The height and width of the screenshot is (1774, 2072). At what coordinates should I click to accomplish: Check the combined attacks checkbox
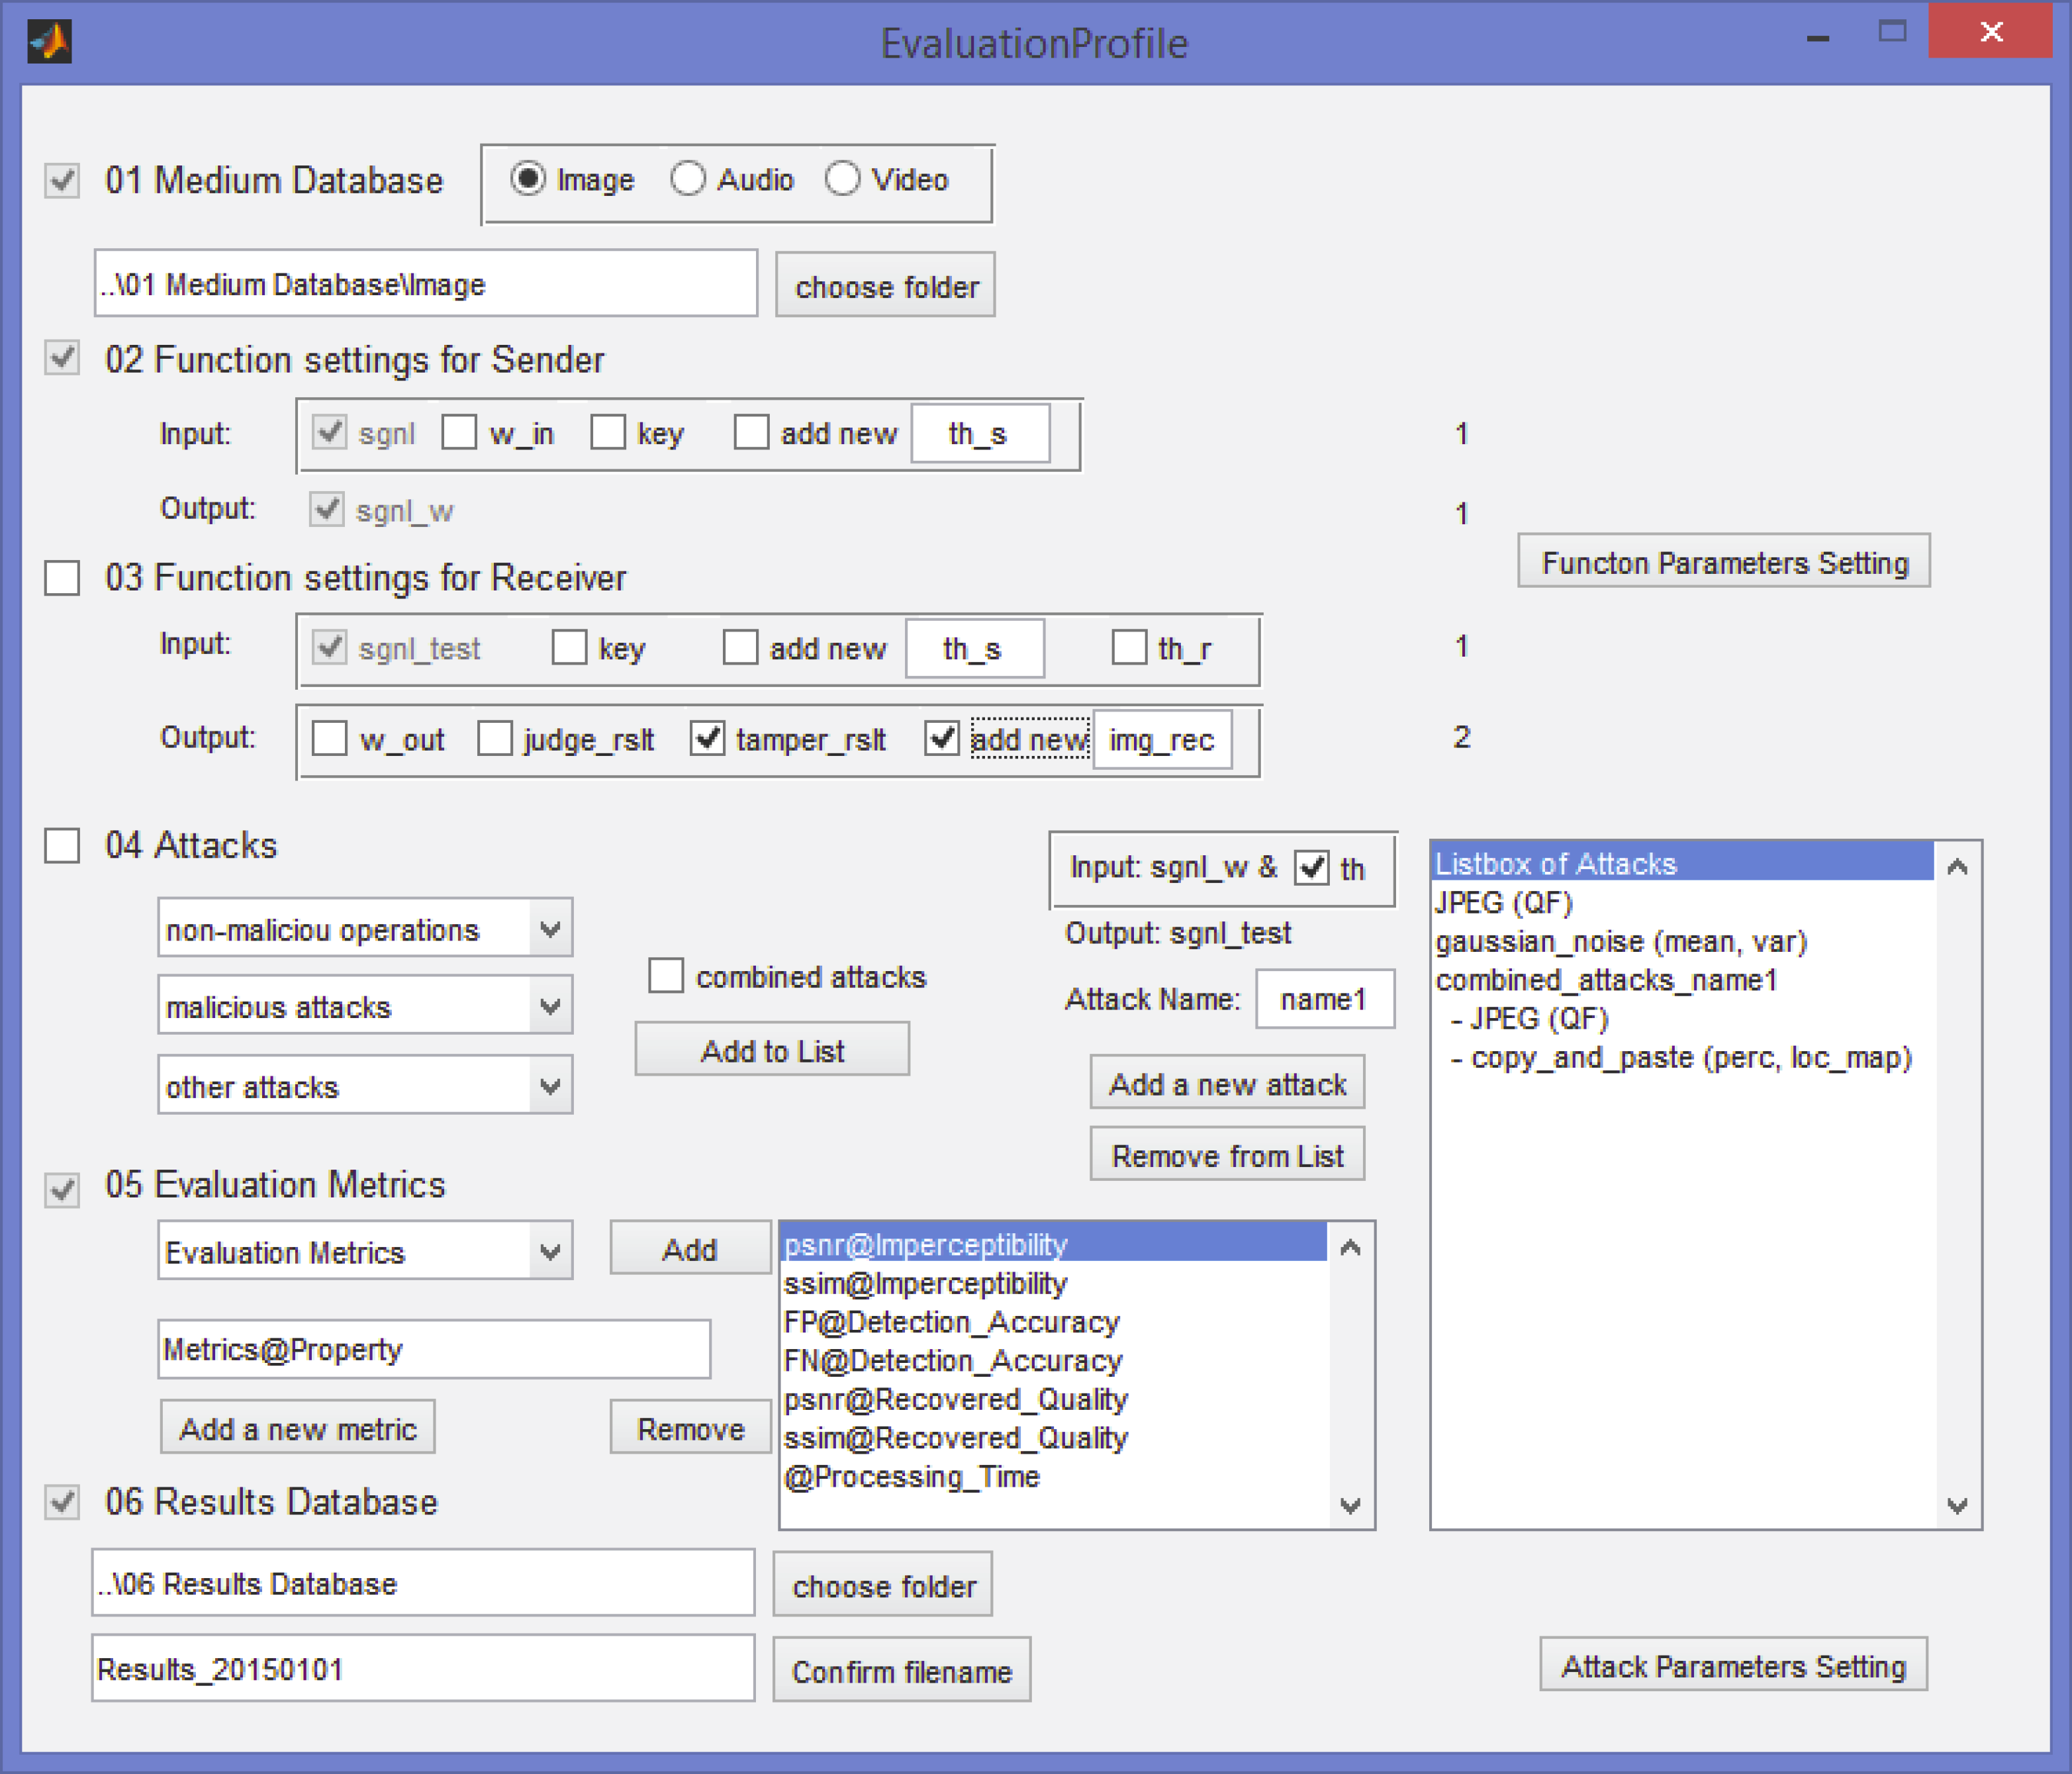[x=666, y=976]
